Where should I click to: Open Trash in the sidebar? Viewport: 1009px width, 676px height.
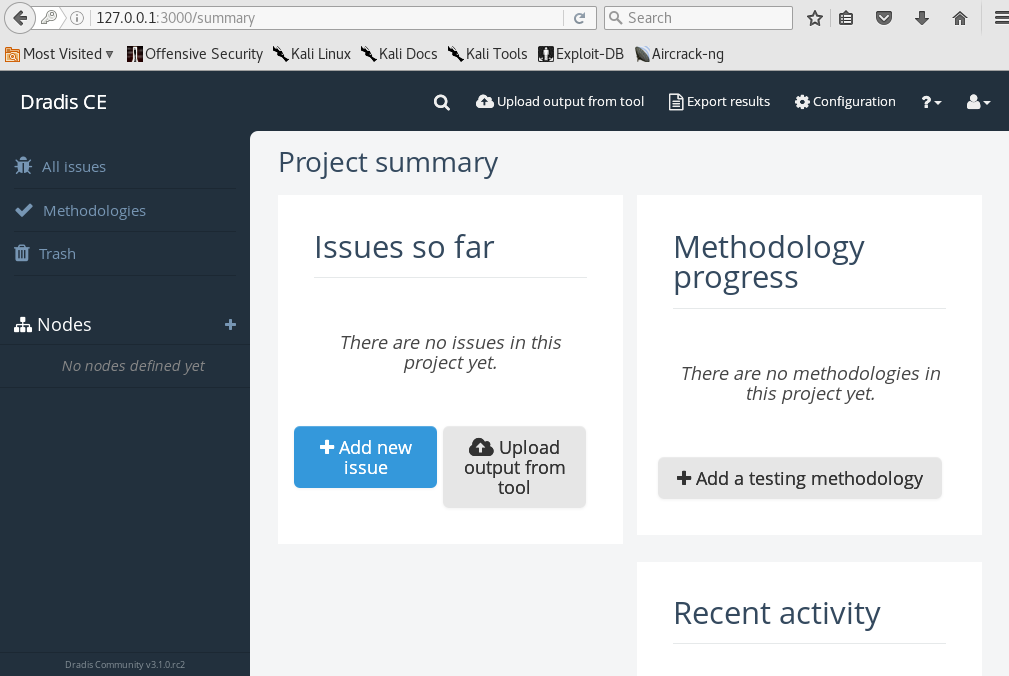[x=57, y=254]
